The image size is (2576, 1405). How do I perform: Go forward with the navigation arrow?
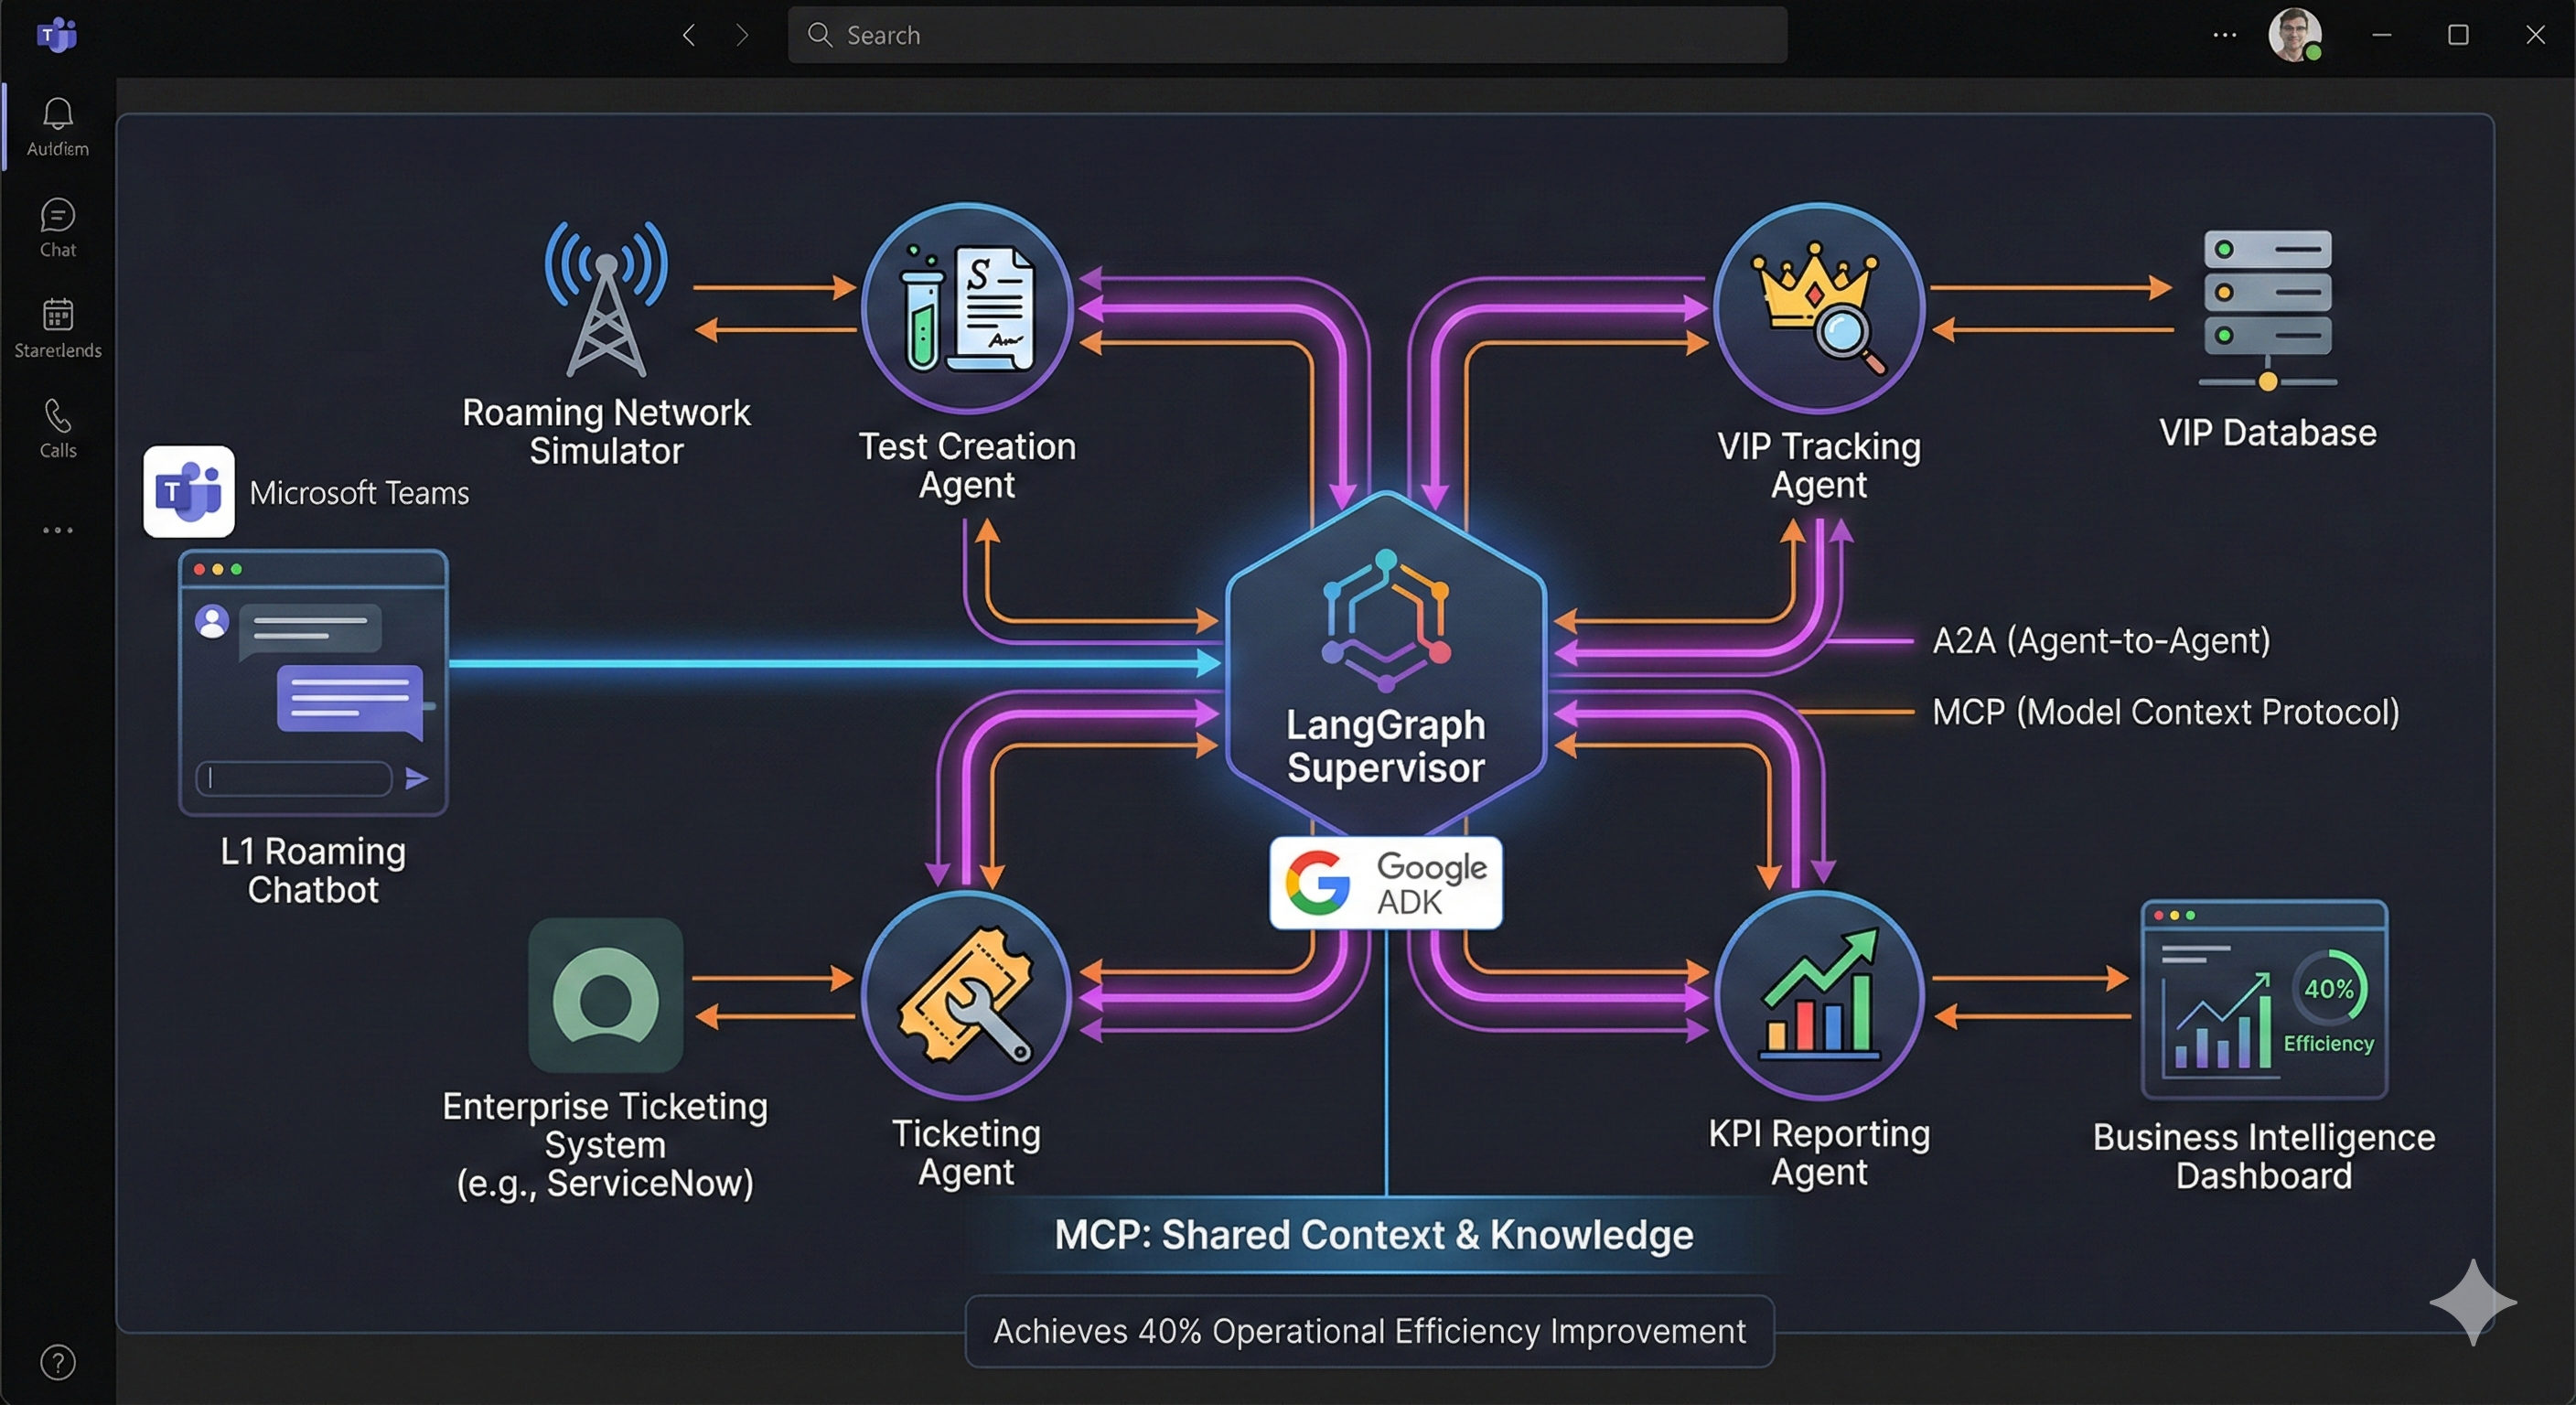(742, 35)
